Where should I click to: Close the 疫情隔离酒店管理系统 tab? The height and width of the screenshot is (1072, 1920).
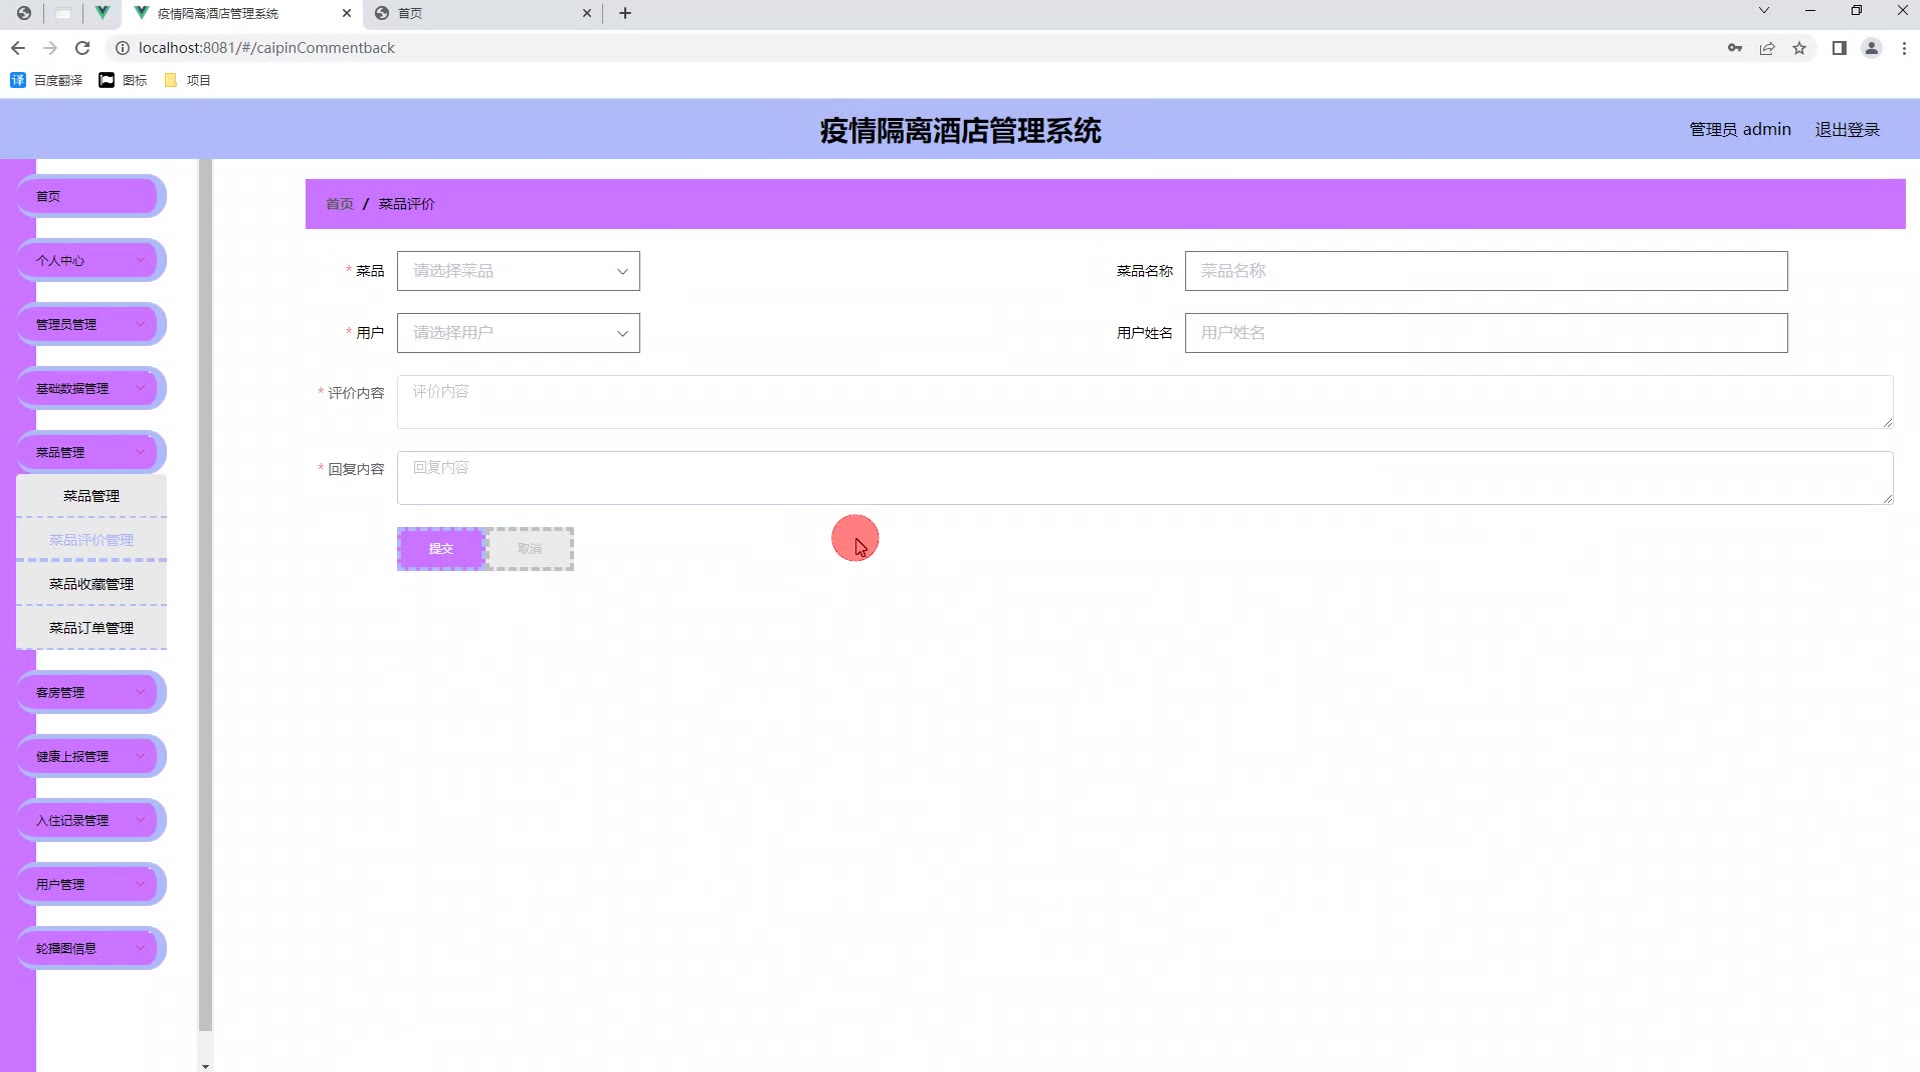pos(347,13)
